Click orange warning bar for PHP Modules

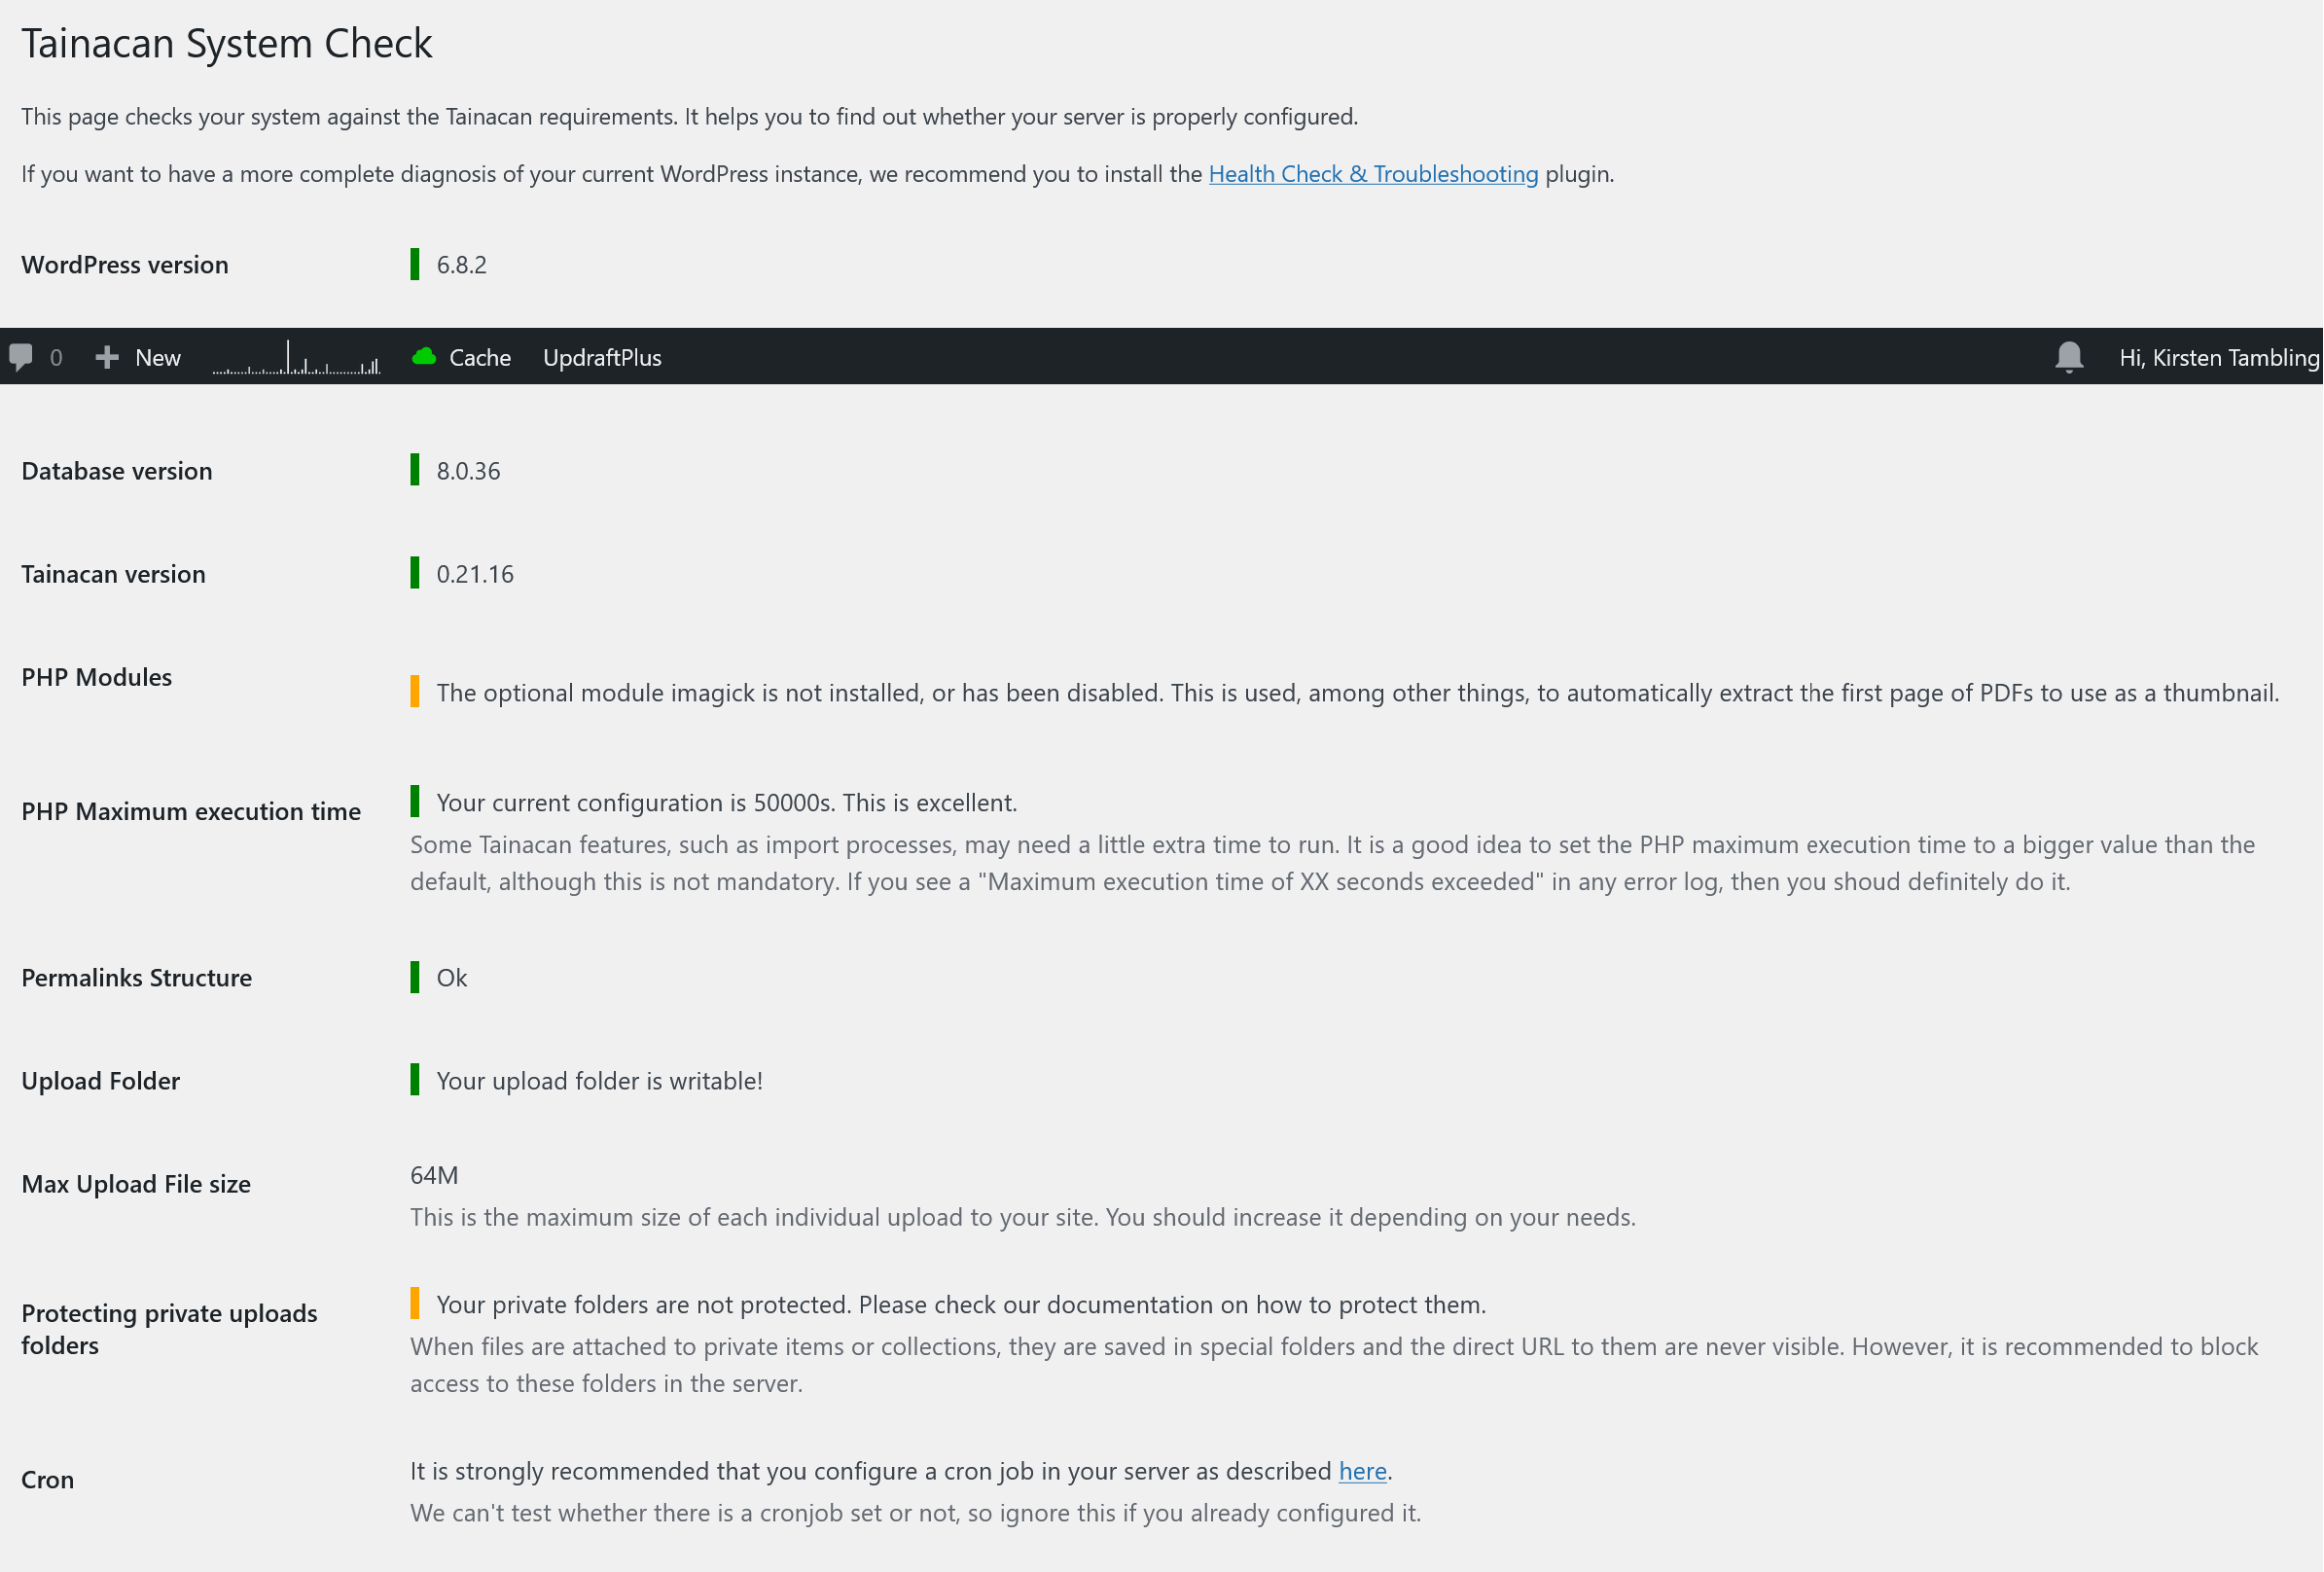pos(415,692)
